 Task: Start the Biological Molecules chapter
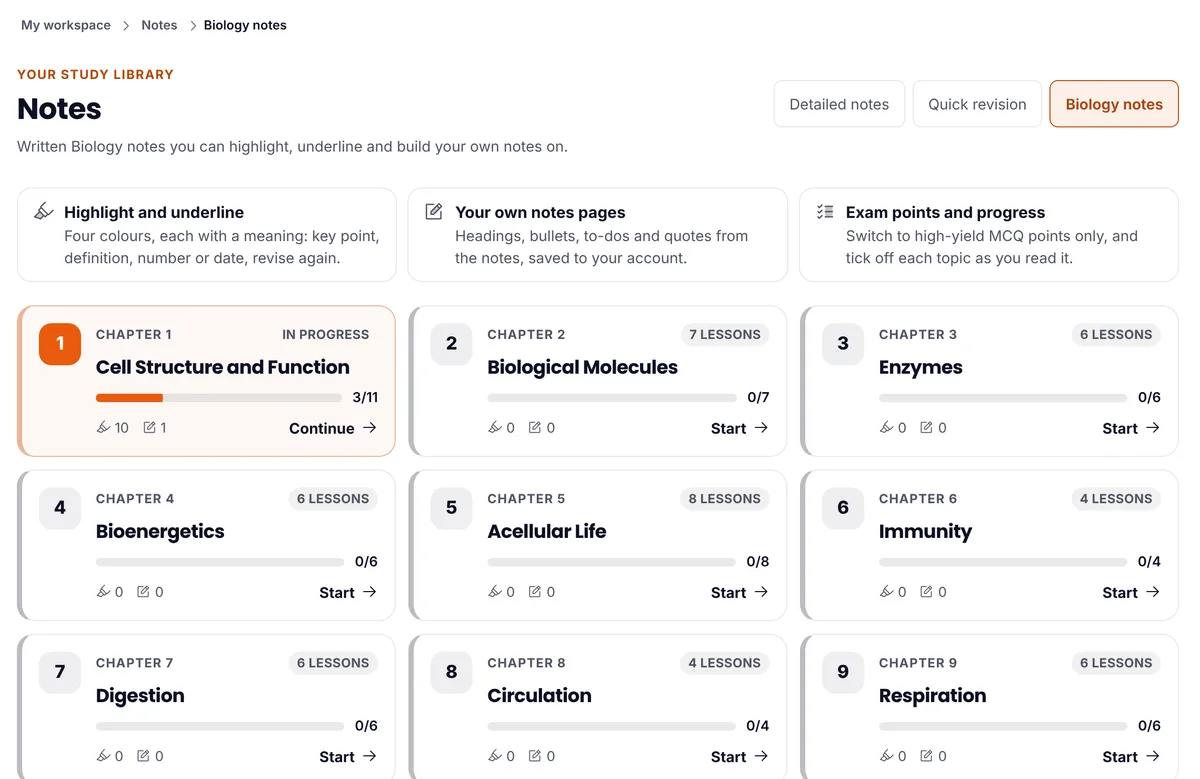(739, 428)
